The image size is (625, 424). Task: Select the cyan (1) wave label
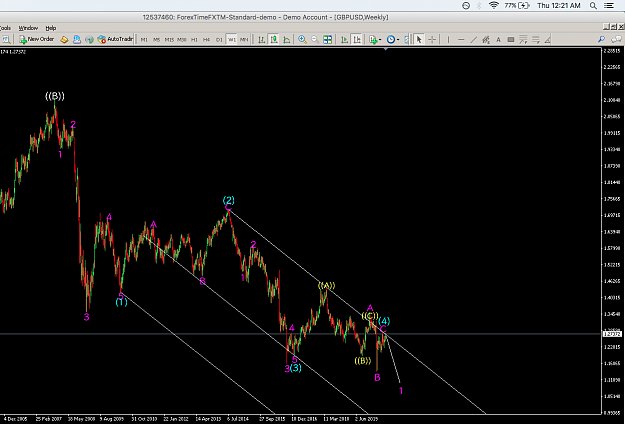click(x=122, y=302)
